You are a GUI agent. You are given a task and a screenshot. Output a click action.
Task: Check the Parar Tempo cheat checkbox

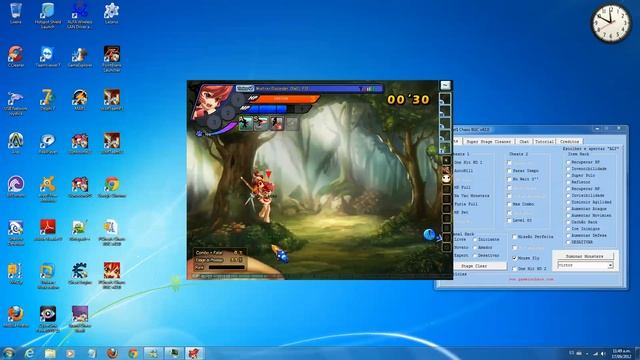(x=509, y=171)
